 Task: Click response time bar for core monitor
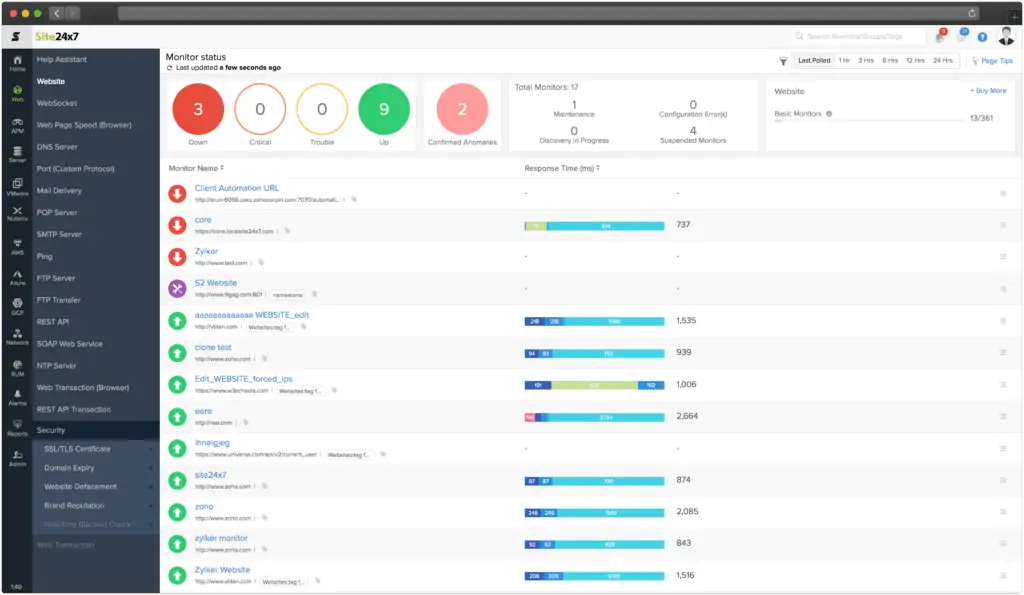click(x=594, y=226)
